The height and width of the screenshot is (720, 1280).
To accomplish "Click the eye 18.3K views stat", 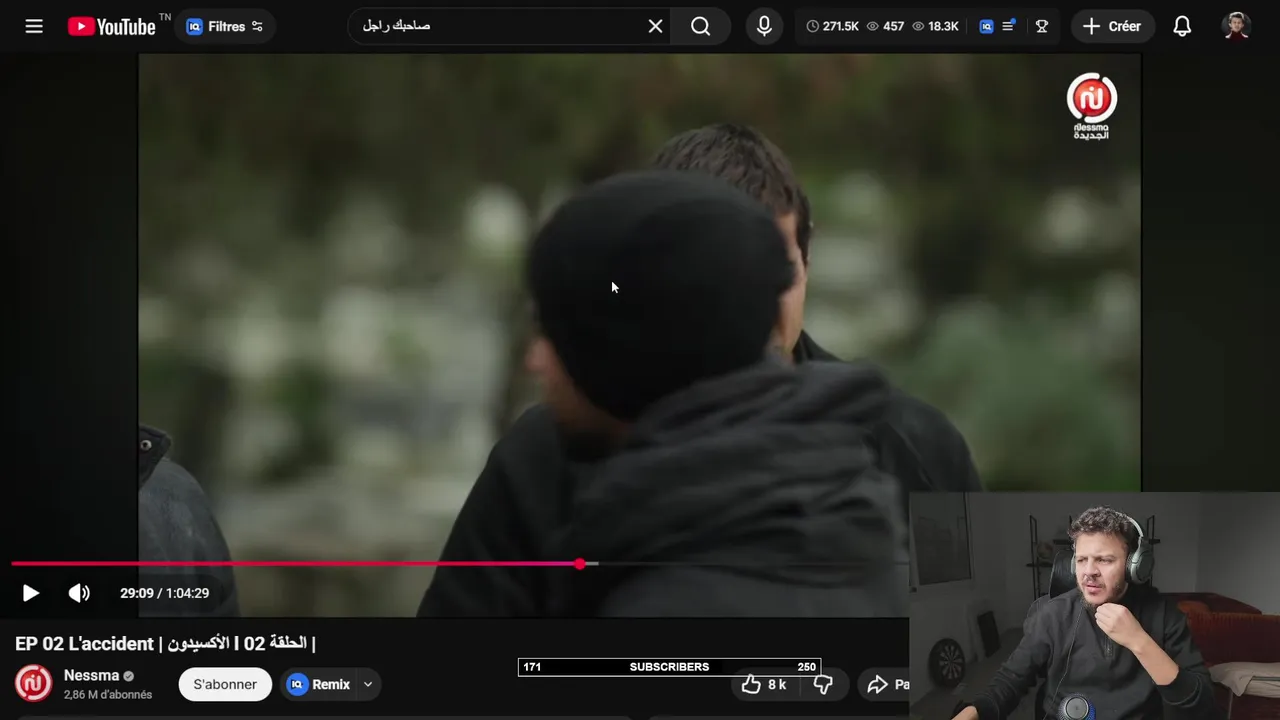I will click(x=935, y=27).
